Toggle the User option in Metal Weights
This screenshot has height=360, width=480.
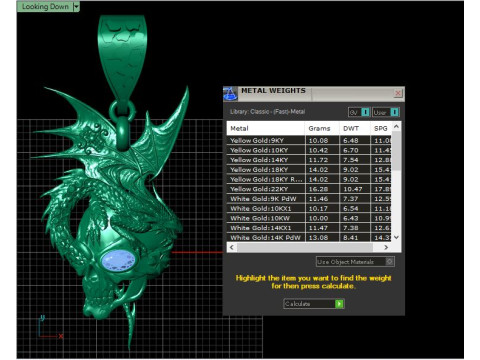point(386,112)
